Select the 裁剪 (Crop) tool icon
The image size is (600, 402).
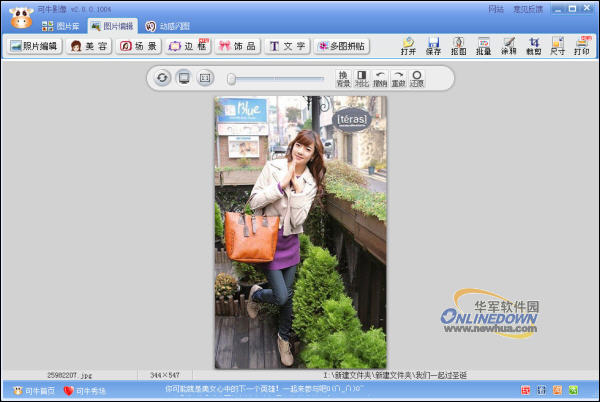pos(533,46)
